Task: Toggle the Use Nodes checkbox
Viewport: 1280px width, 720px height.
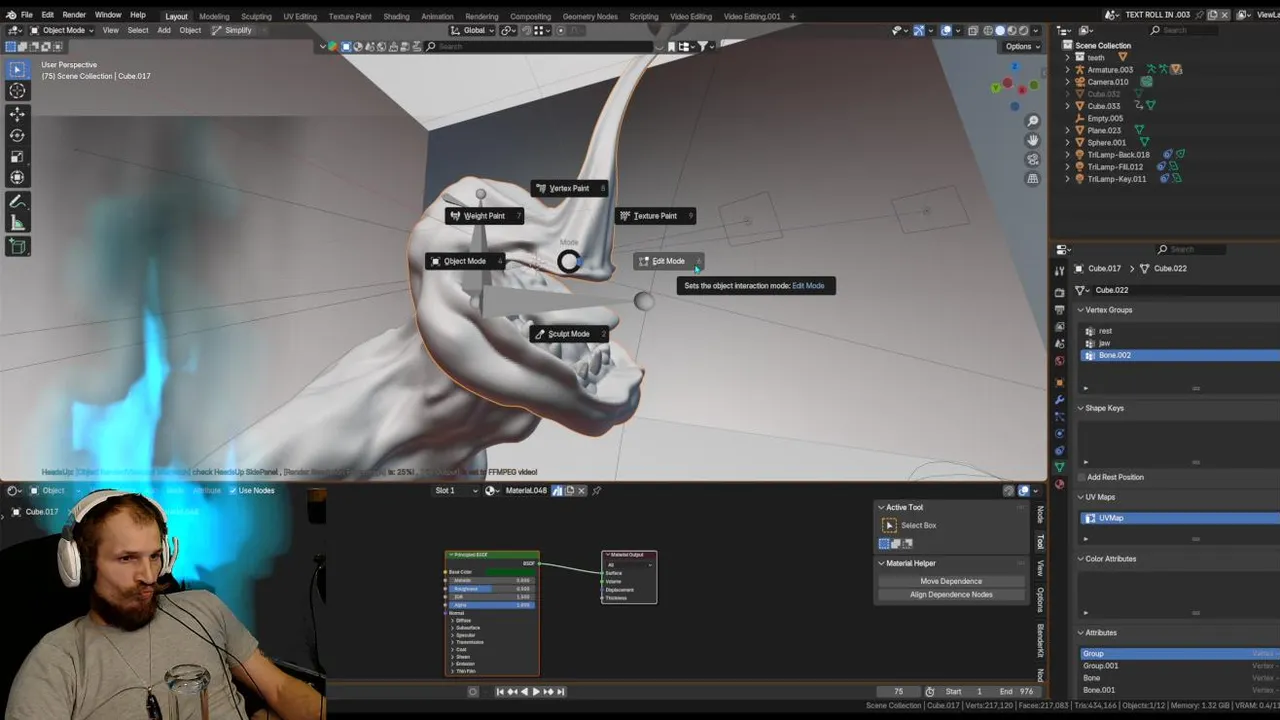Action: (233, 490)
